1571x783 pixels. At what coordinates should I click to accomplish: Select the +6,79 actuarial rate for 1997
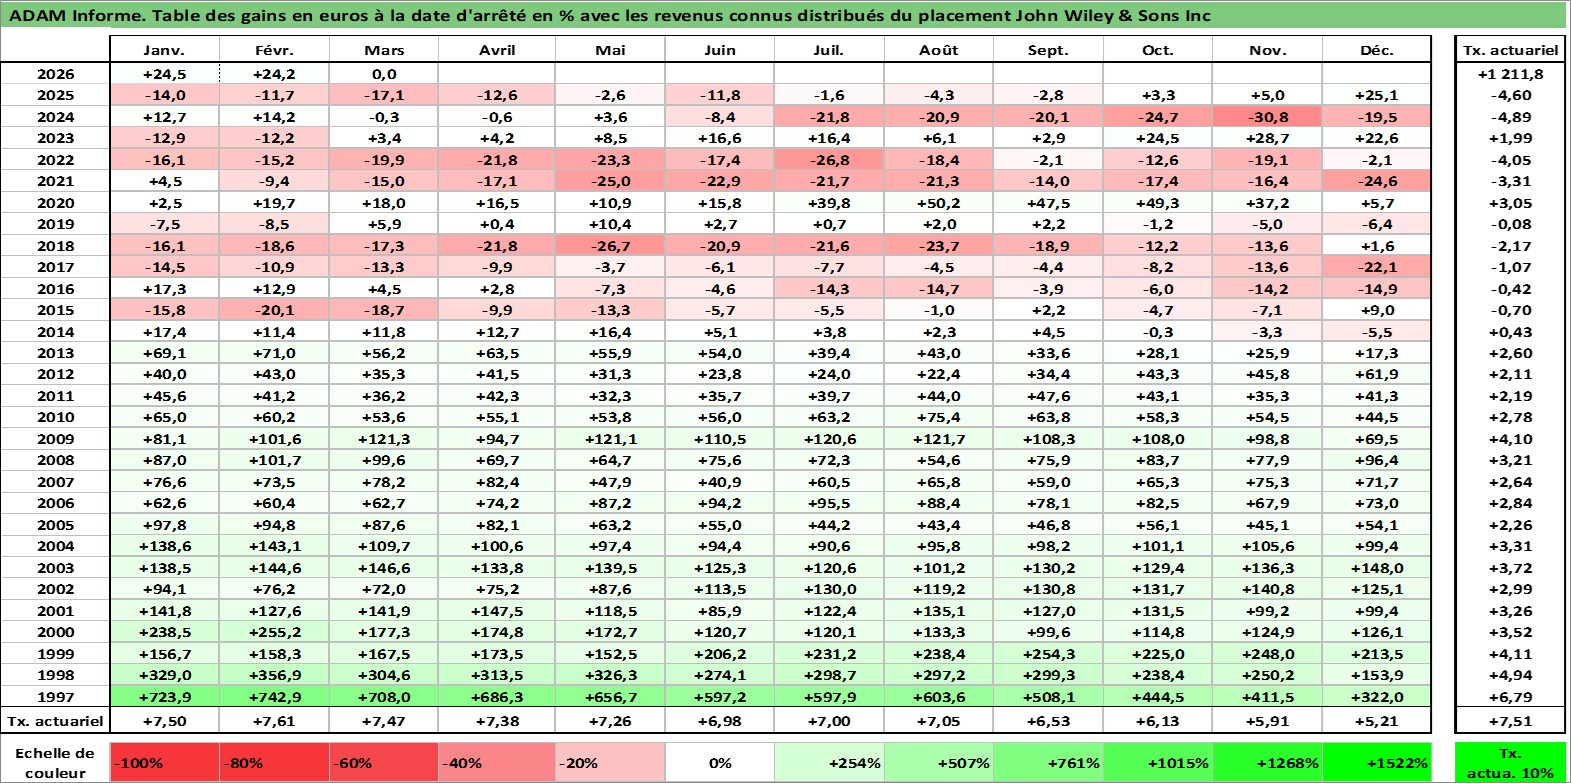[1510, 697]
